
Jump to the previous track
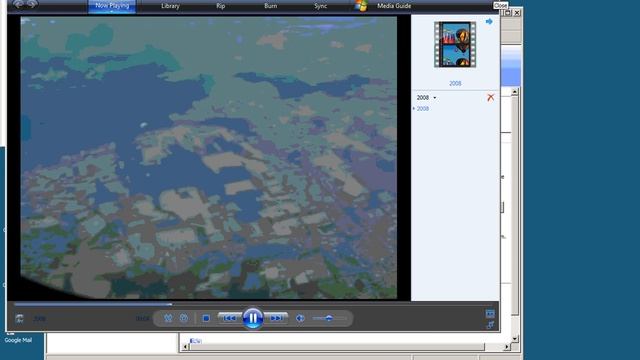pos(230,318)
